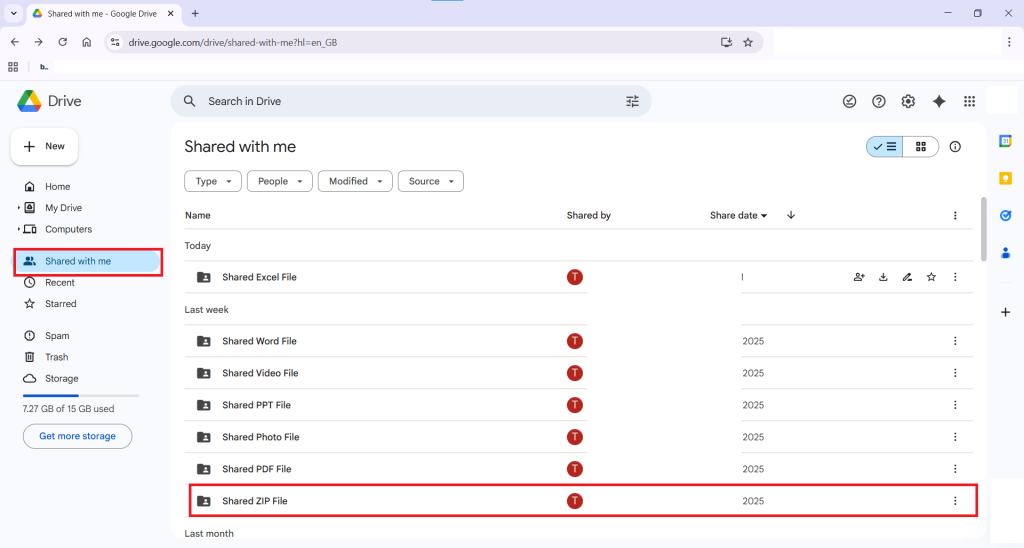Rename Shared Excel File via pencil icon
Viewport: 1024px width, 548px height.
pos(907,277)
